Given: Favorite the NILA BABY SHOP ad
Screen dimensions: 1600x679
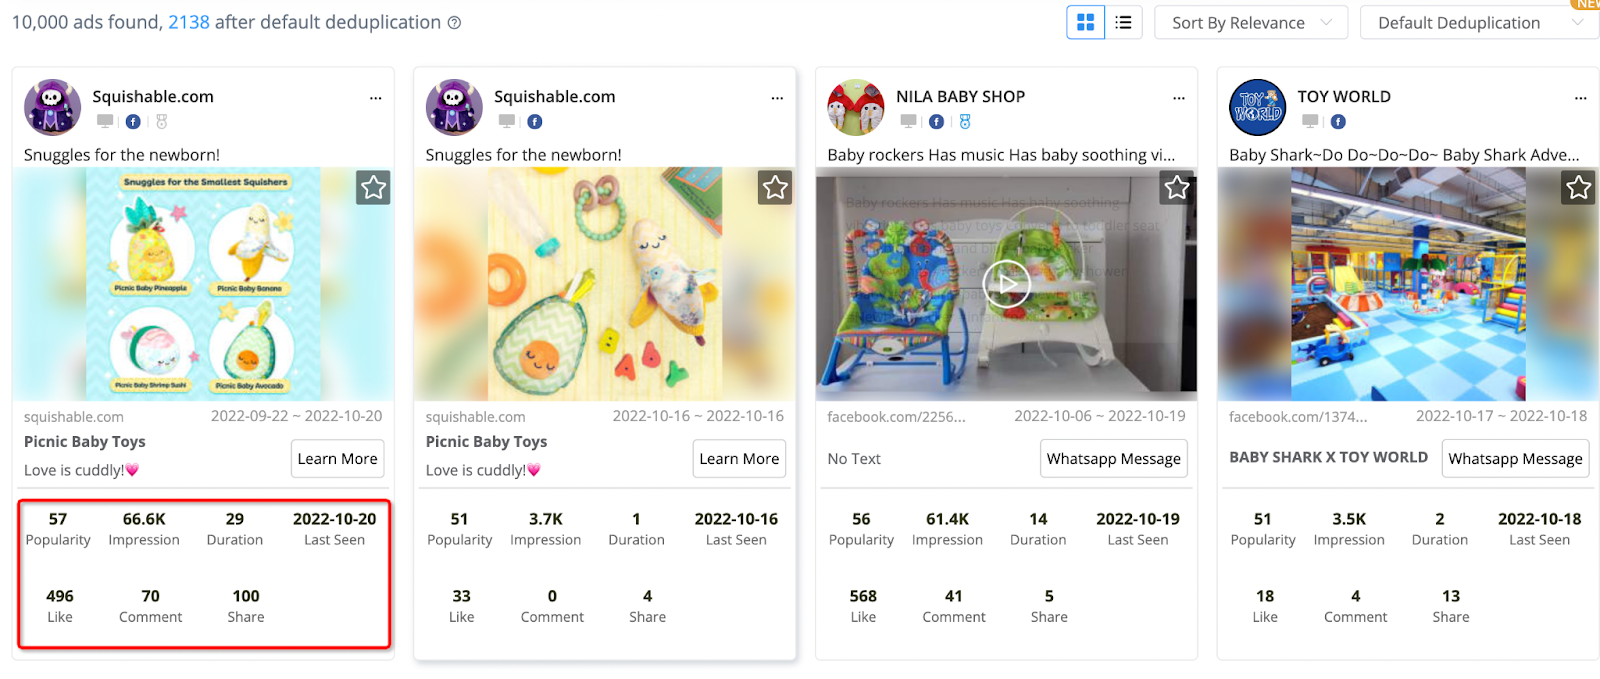Looking at the screenshot, I should pyautogui.click(x=1177, y=187).
